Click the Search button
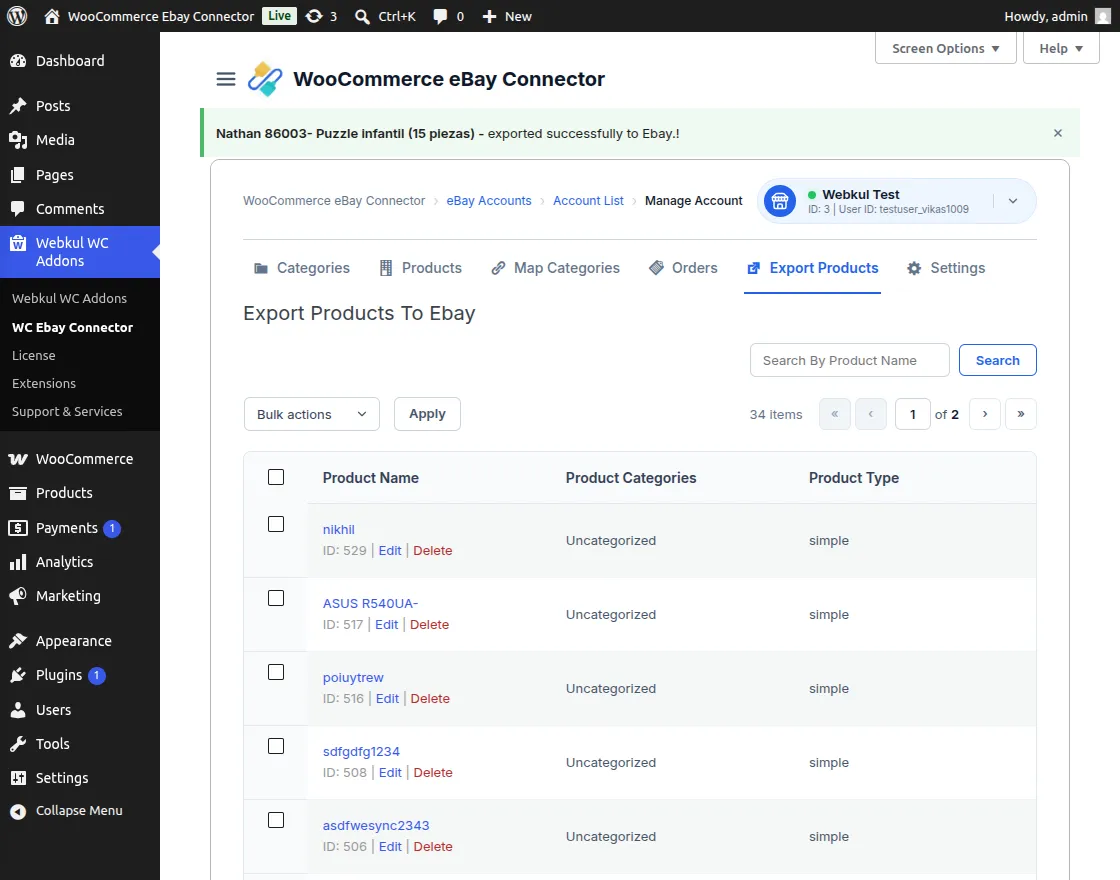The height and width of the screenshot is (880, 1120). click(997, 360)
